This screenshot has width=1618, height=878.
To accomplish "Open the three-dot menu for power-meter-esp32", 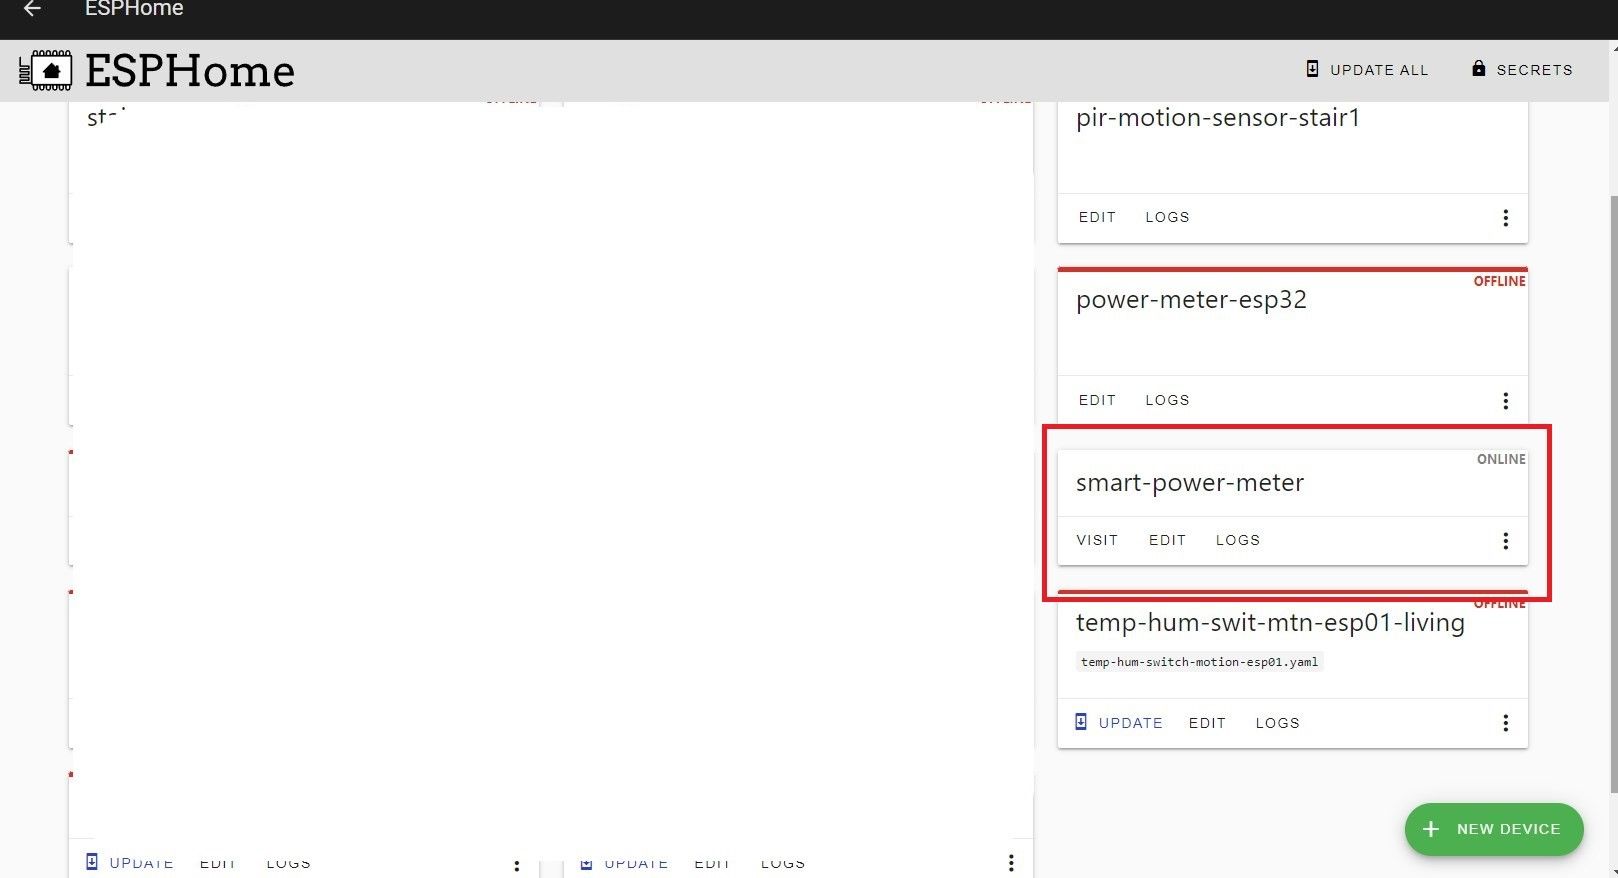I will click(1505, 401).
